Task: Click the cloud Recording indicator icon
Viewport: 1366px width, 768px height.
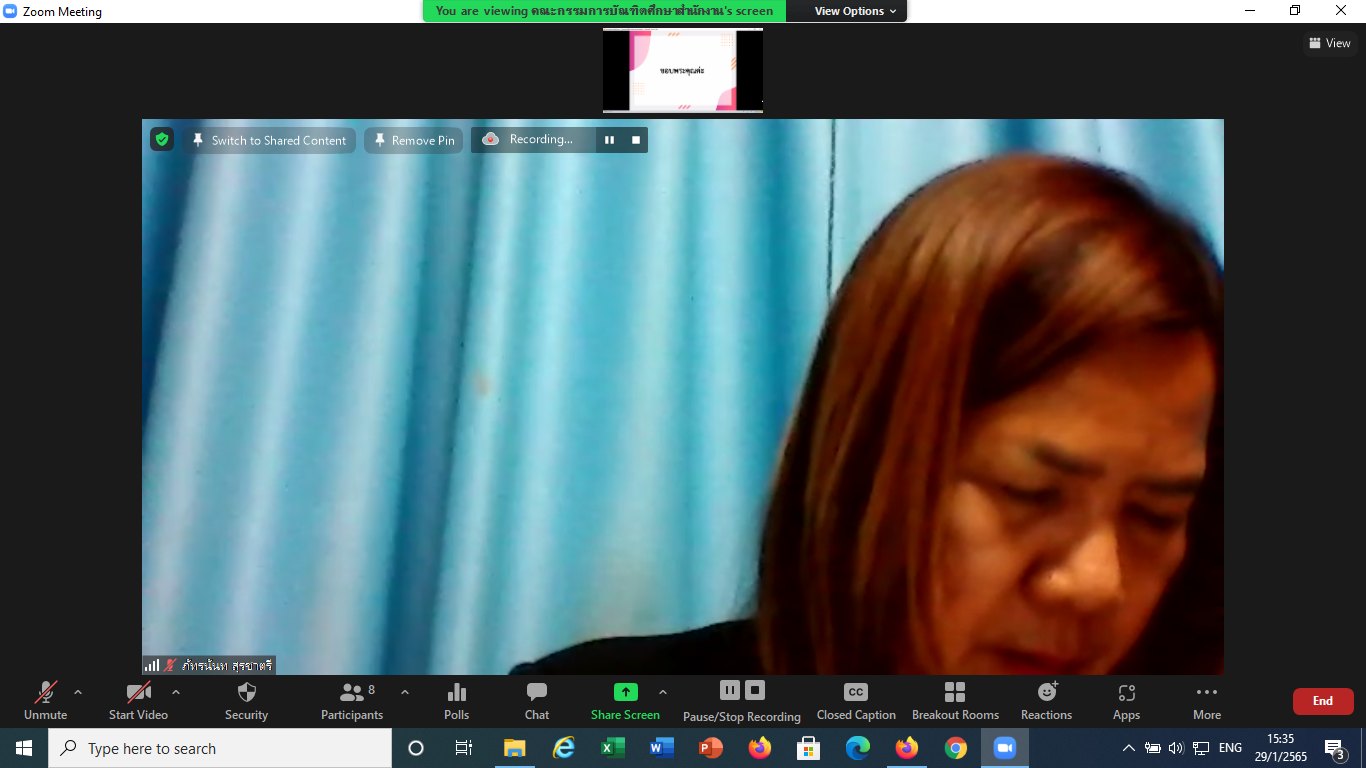Action: (490, 140)
